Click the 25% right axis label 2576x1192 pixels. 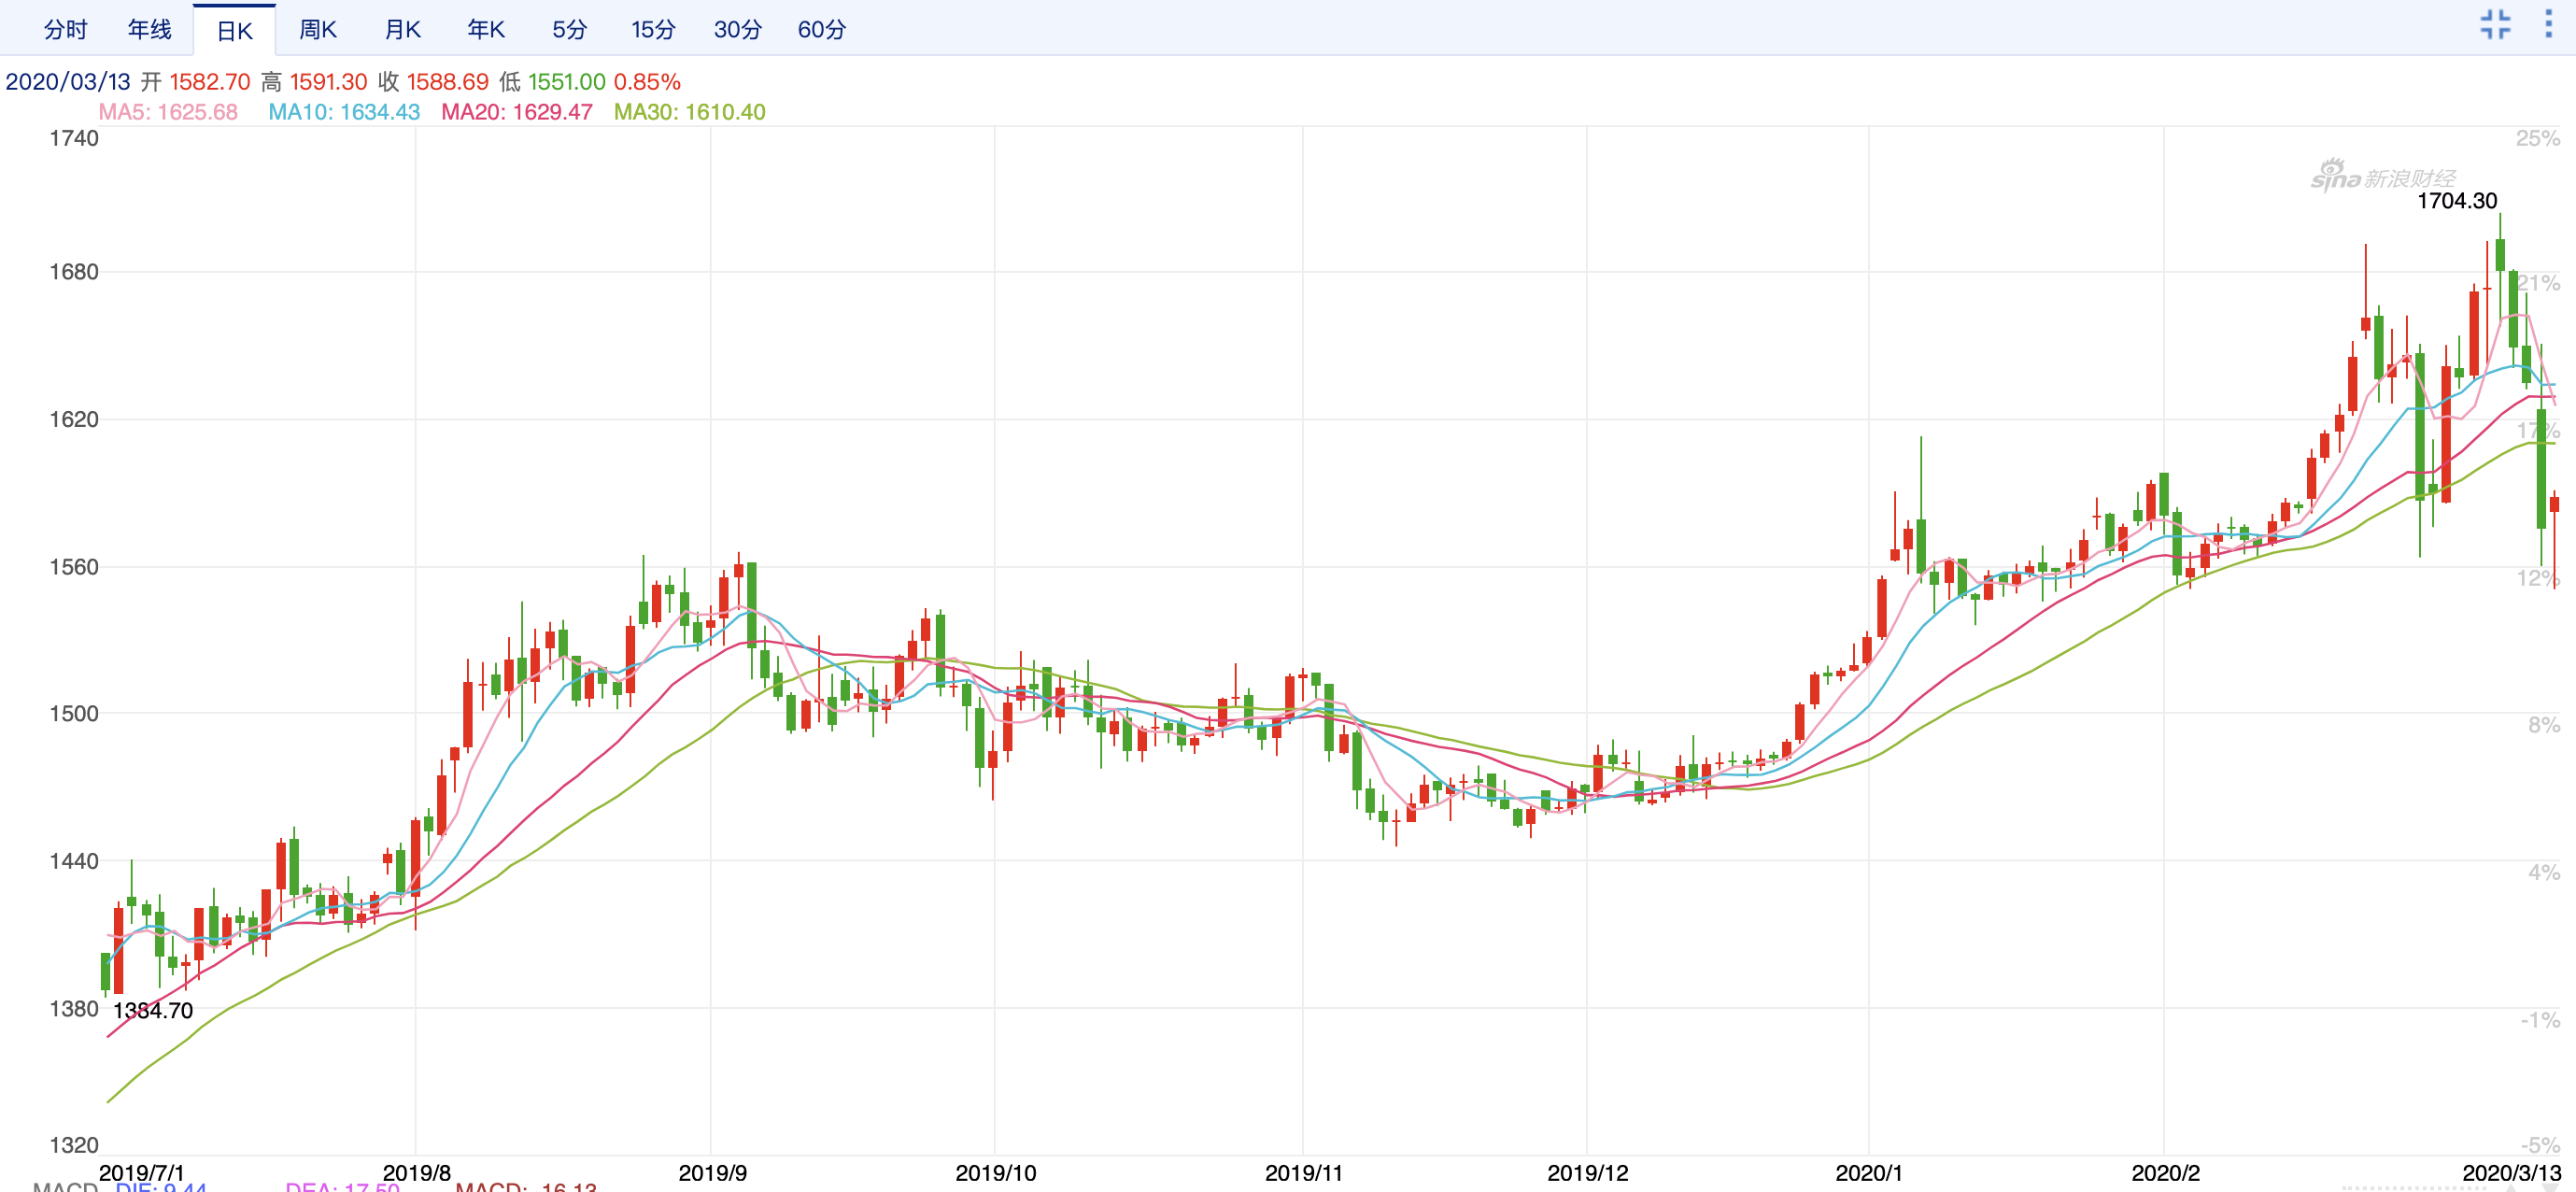(x=2538, y=139)
